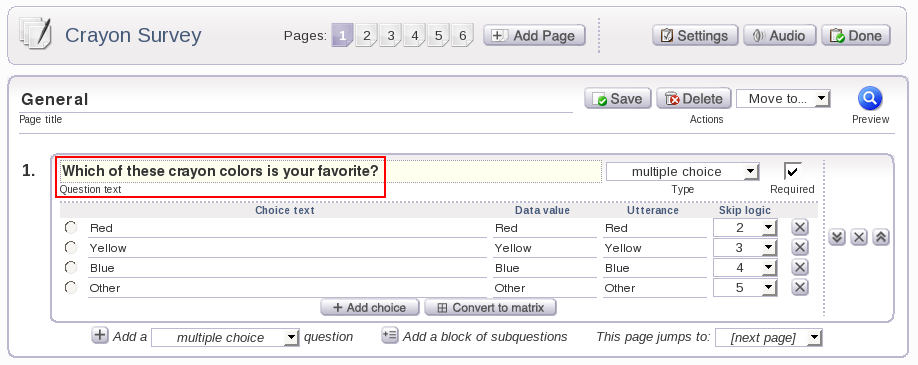Viewport: 918px width, 365px height.
Task: Move question down with double-chevron icon
Action: coord(837,237)
